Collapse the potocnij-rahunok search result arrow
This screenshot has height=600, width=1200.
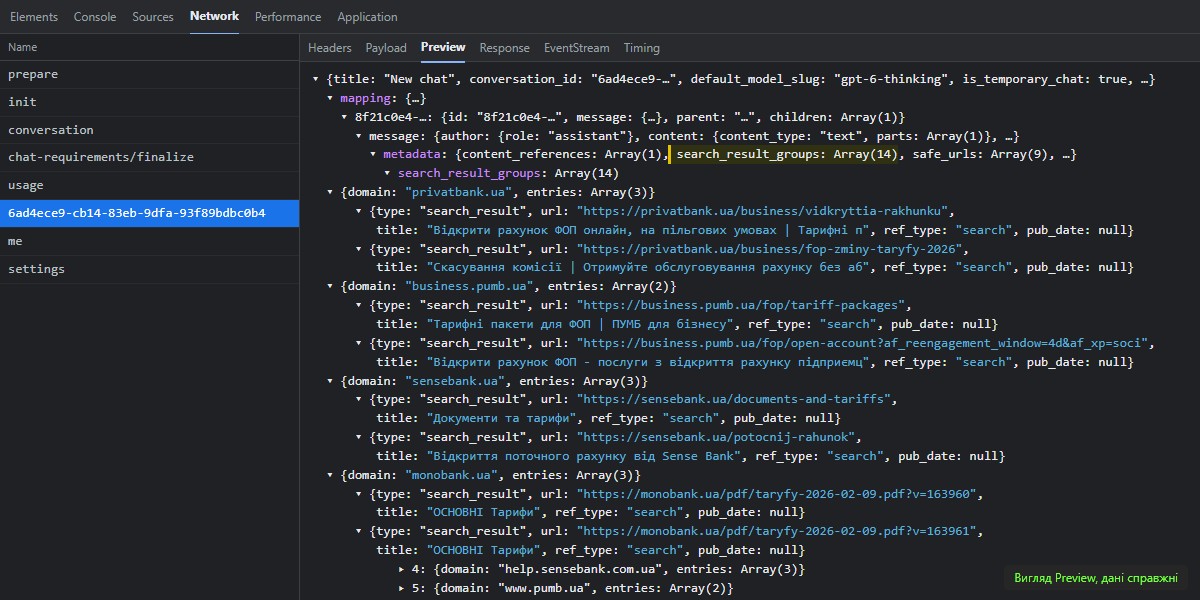[359, 437]
